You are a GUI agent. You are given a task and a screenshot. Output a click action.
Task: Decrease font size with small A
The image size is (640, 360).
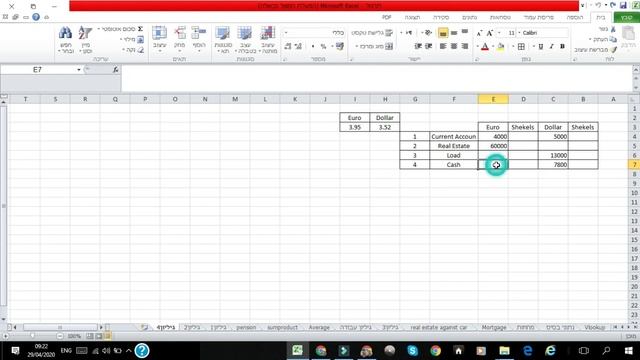[480, 33]
